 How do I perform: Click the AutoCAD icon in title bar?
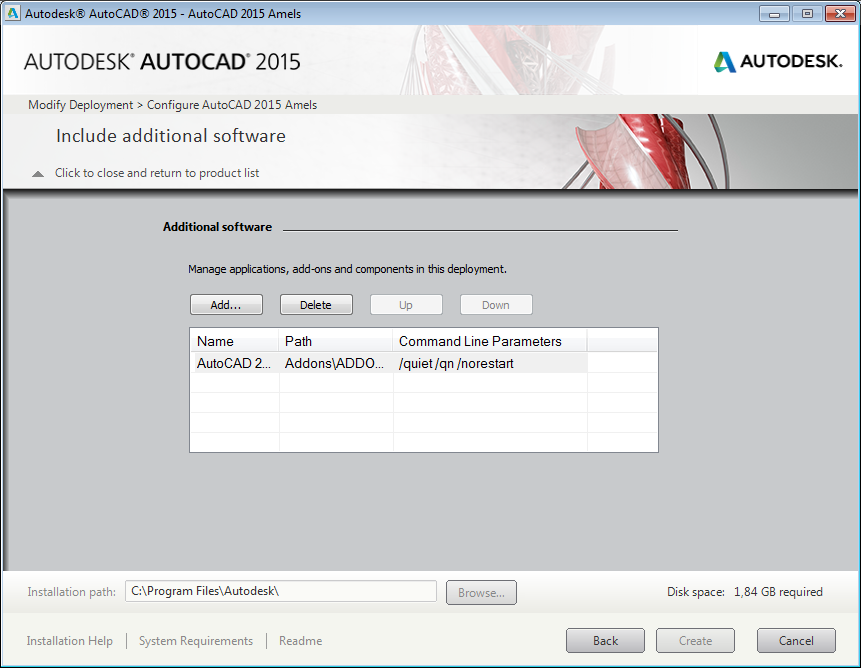(13, 13)
